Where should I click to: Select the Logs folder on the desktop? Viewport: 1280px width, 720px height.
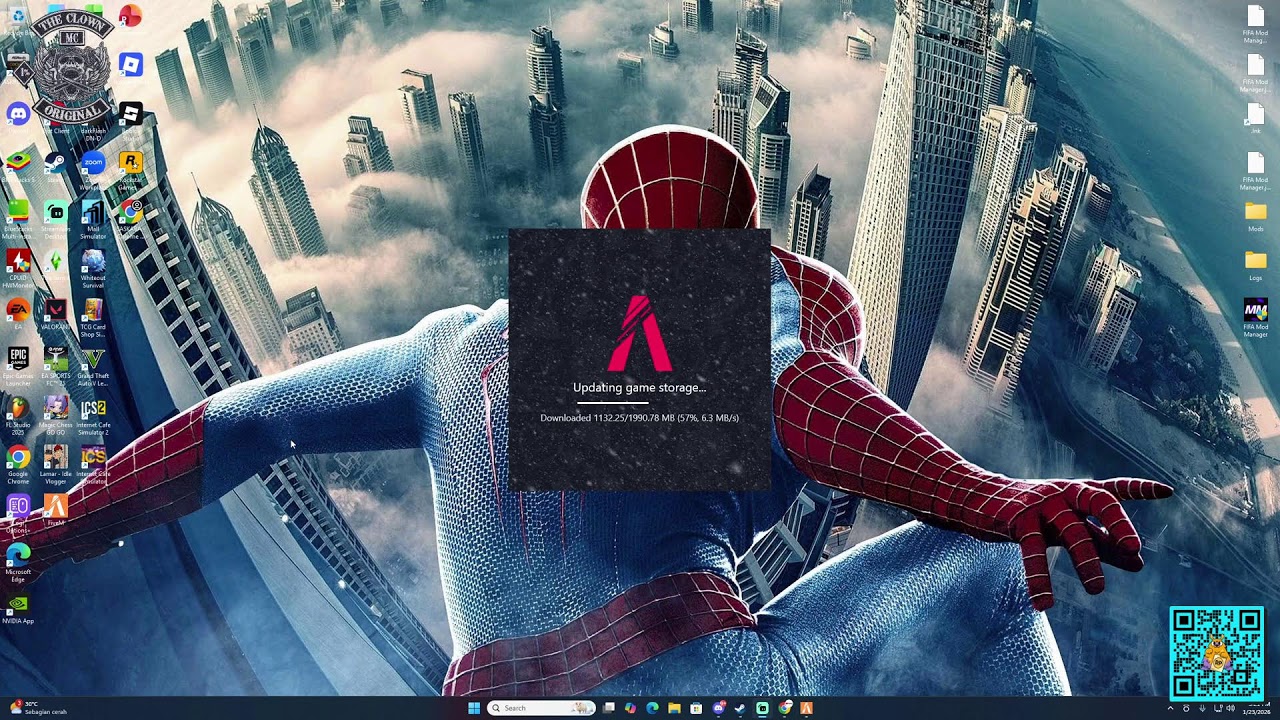pyautogui.click(x=1255, y=265)
